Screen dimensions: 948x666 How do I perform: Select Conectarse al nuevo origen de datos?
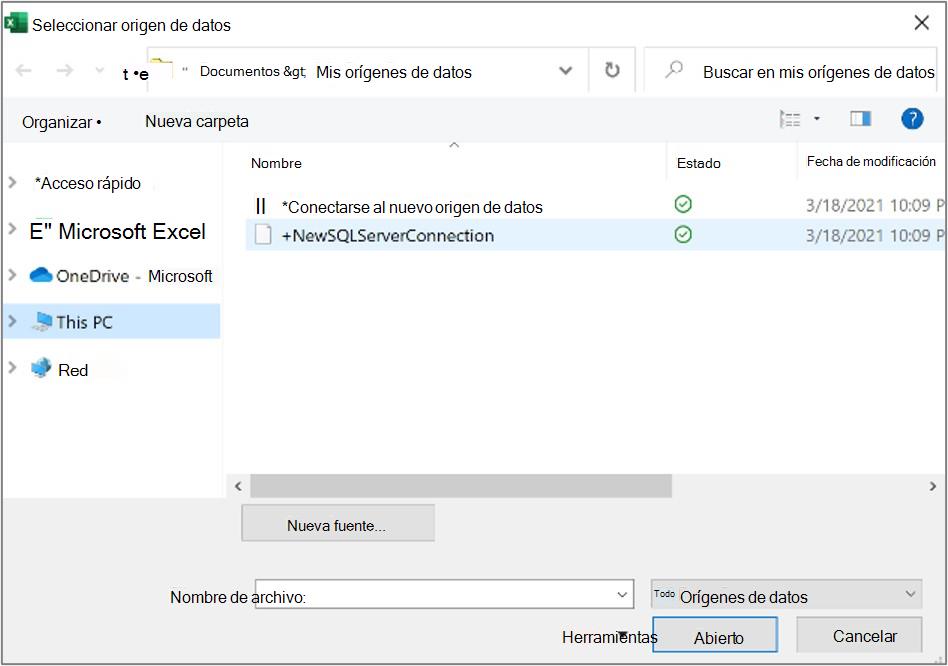pos(412,207)
